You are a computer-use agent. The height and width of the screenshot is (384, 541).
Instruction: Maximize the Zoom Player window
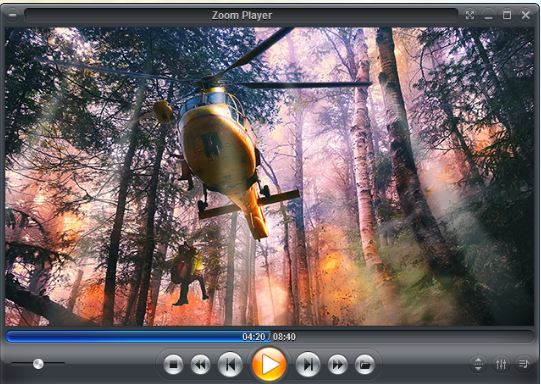point(507,15)
